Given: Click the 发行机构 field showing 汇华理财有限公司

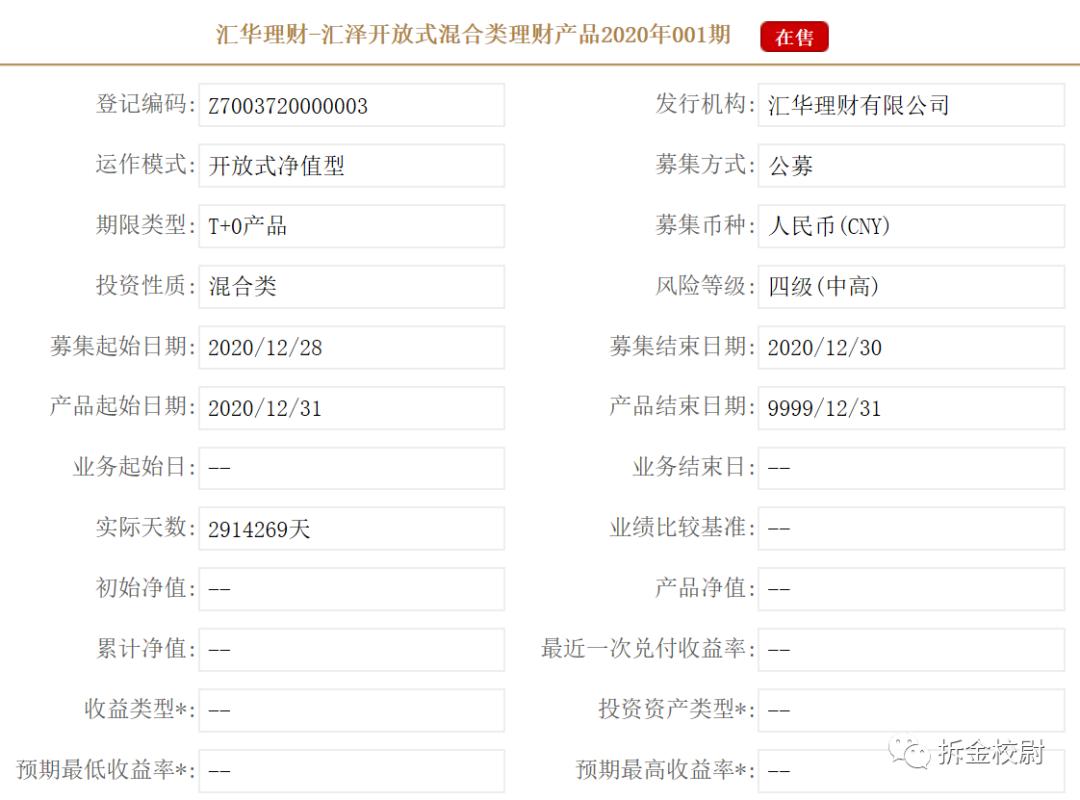Looking at the screenshot, I should point(910,105).
